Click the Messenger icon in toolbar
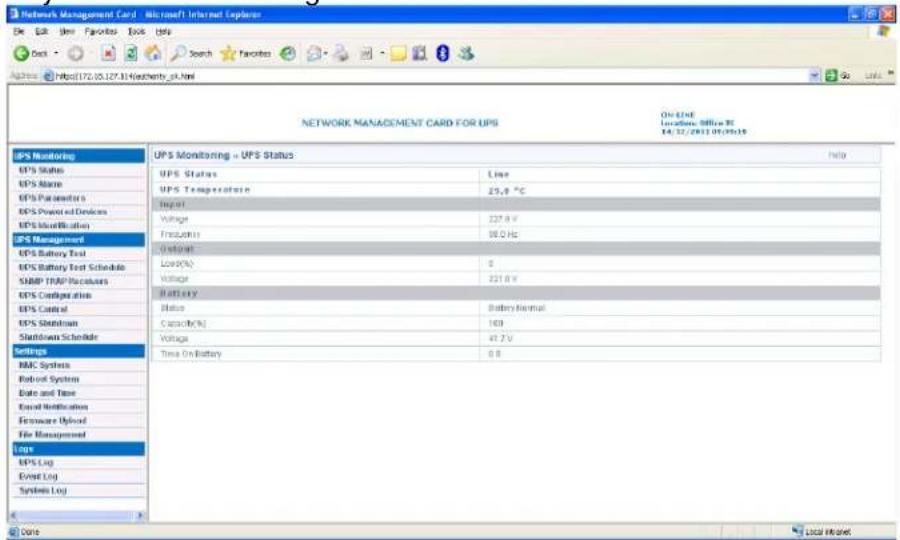Image resolution: width=900 pixels, height=540 pixels. [x=466, y=53]
